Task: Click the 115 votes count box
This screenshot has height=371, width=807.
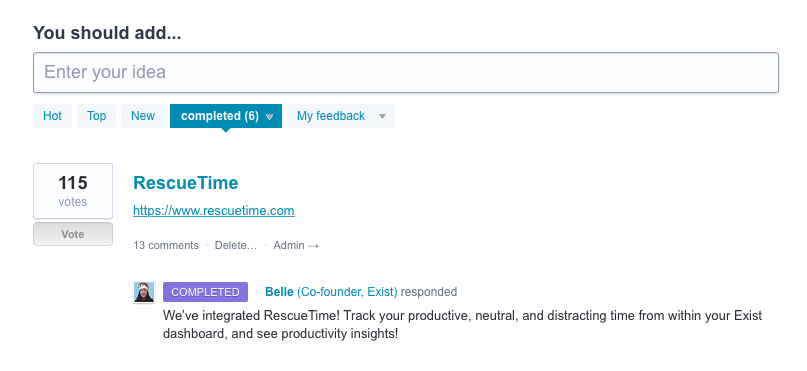Action: (x=73, y=191)
